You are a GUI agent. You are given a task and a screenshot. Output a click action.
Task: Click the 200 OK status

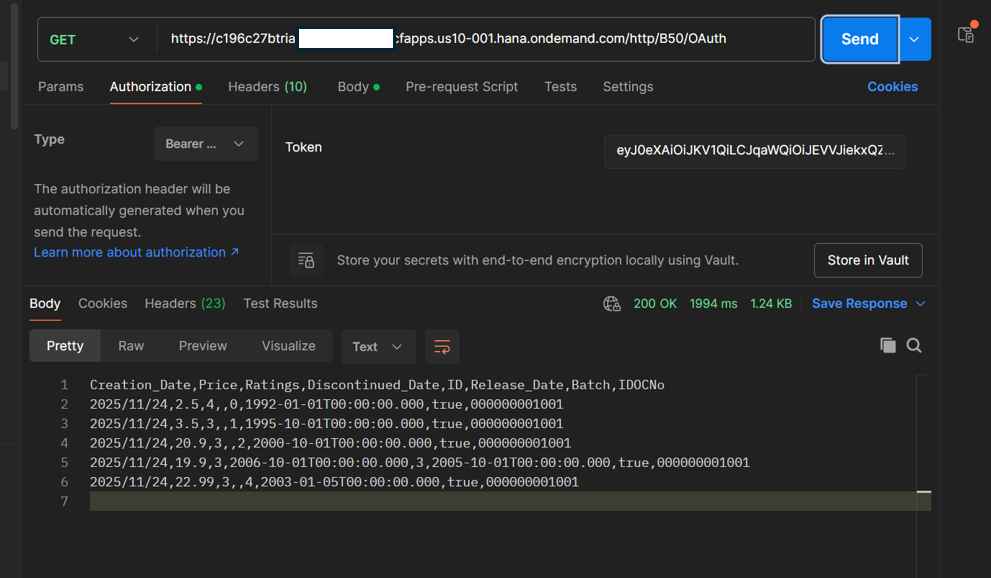coord(655,304)
